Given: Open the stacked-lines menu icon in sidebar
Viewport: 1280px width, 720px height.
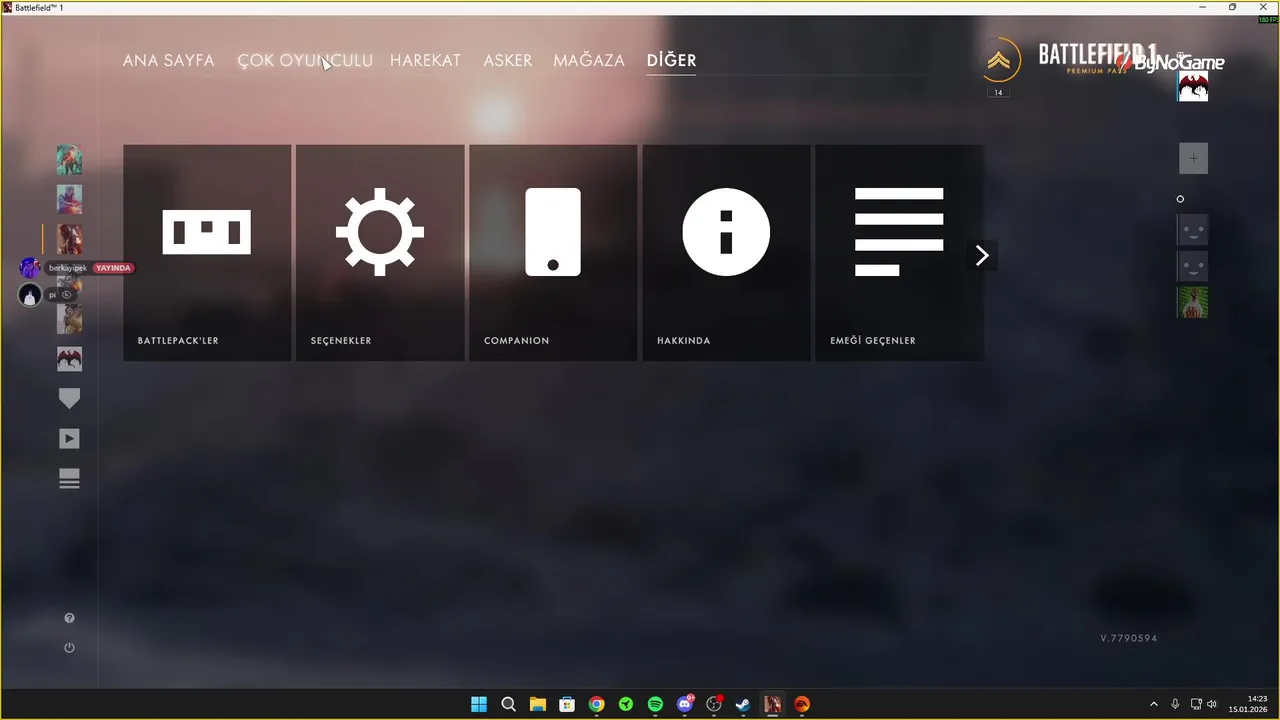Looking at the screenshot, I should (69, 480).
